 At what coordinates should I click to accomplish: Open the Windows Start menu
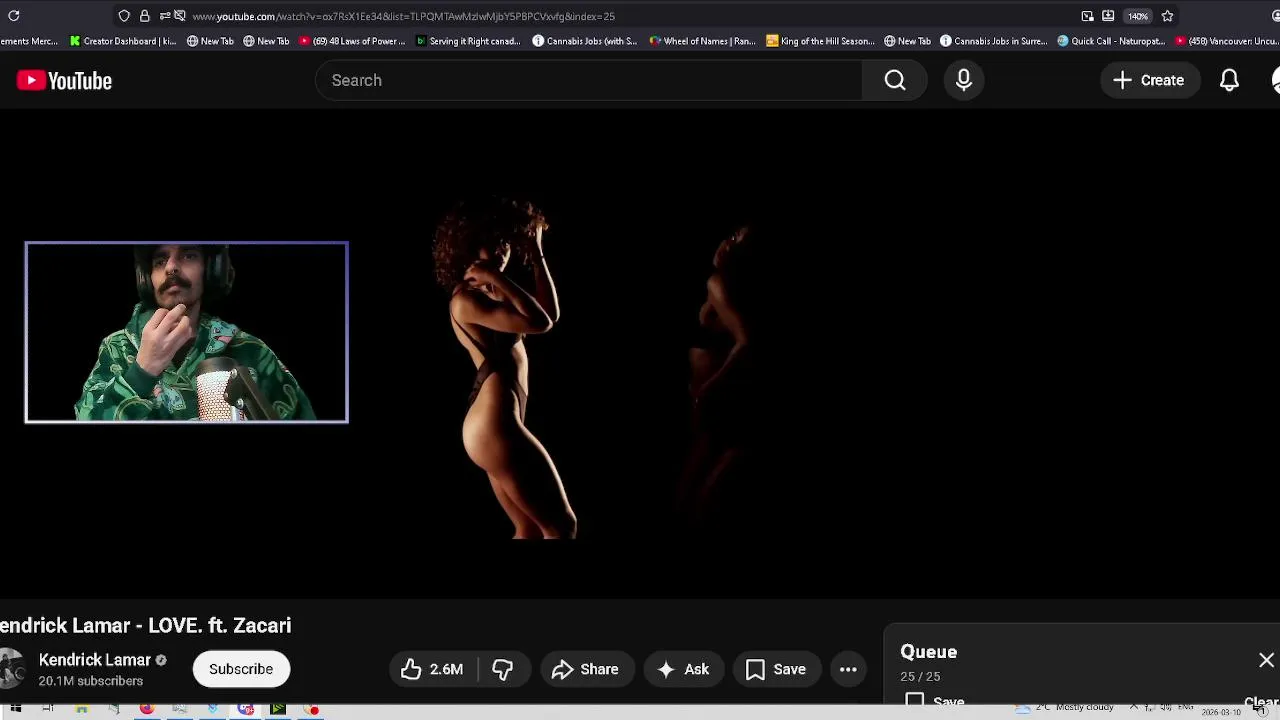(x=16, y=709)
